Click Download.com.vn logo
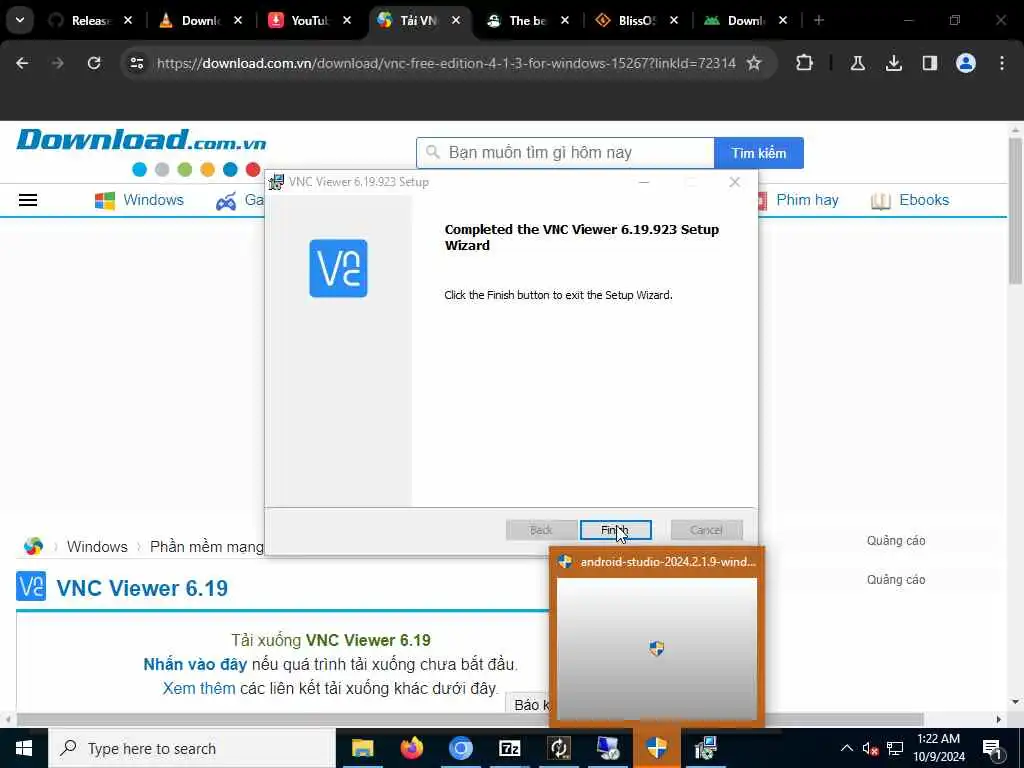The image size is (1024, 768). click(141, 140)
